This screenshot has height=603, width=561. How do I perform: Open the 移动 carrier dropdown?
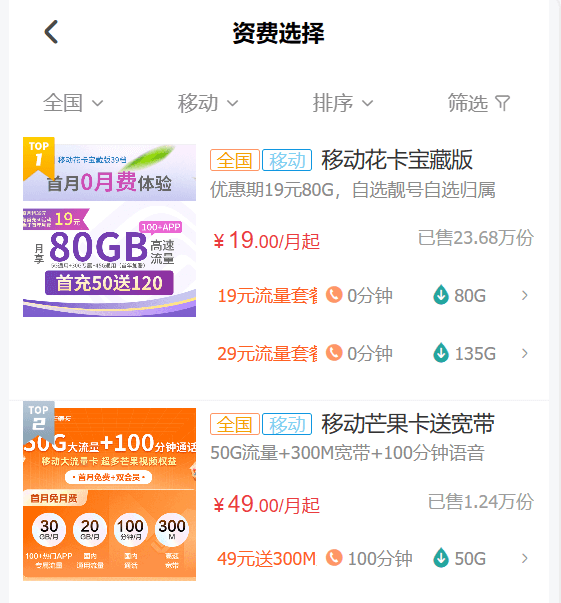point(208,103)
